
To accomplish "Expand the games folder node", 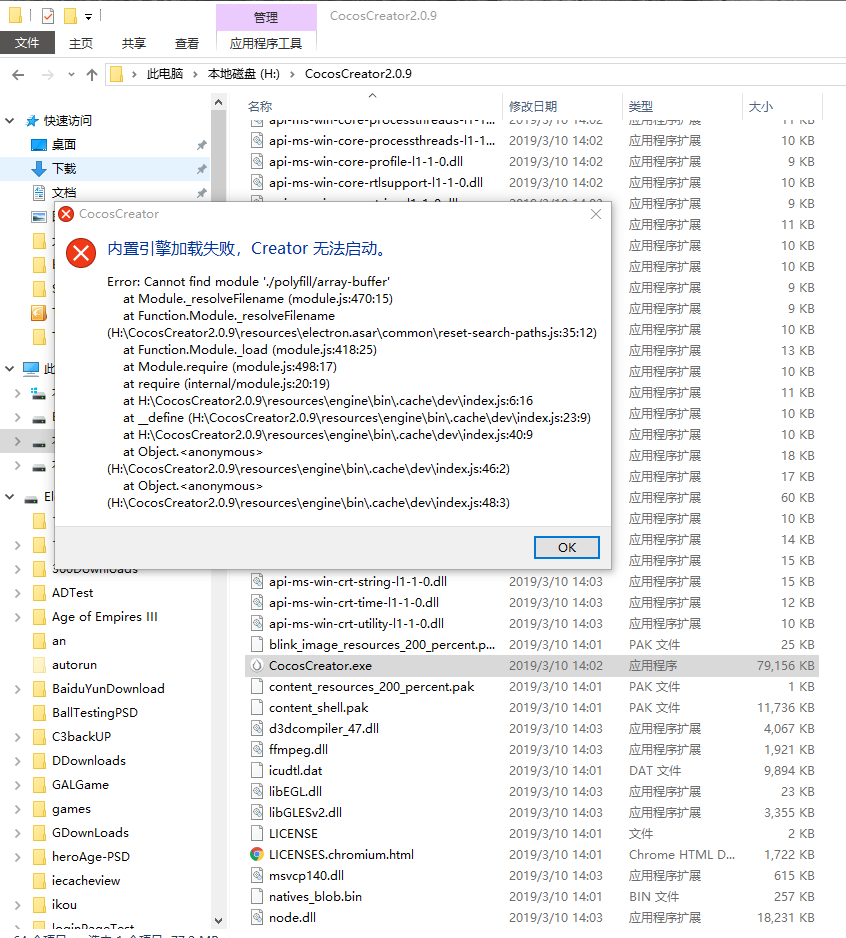I will (x=17, y=809).
